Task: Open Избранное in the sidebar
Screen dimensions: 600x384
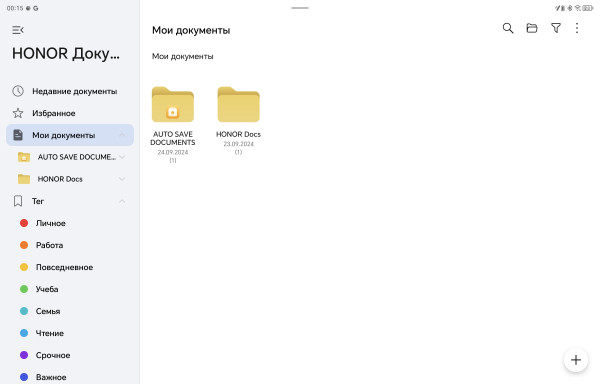Action: 70,113
